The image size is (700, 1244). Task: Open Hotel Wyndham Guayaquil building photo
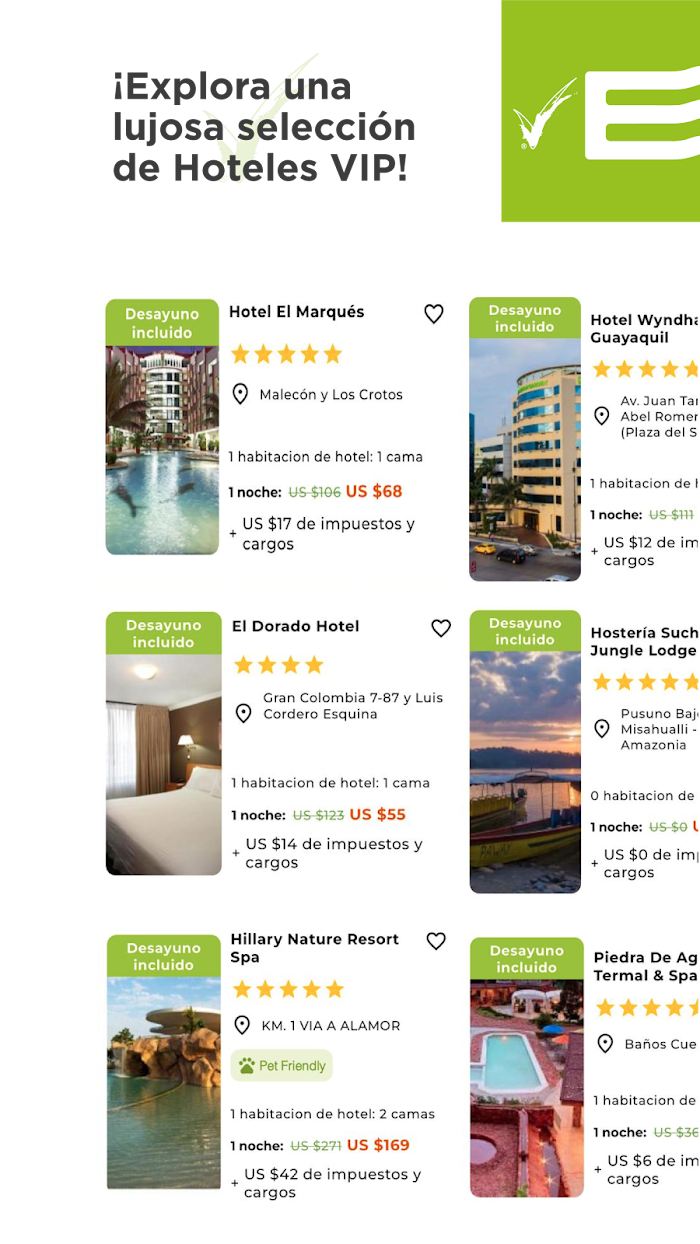(x=525, y=459)
